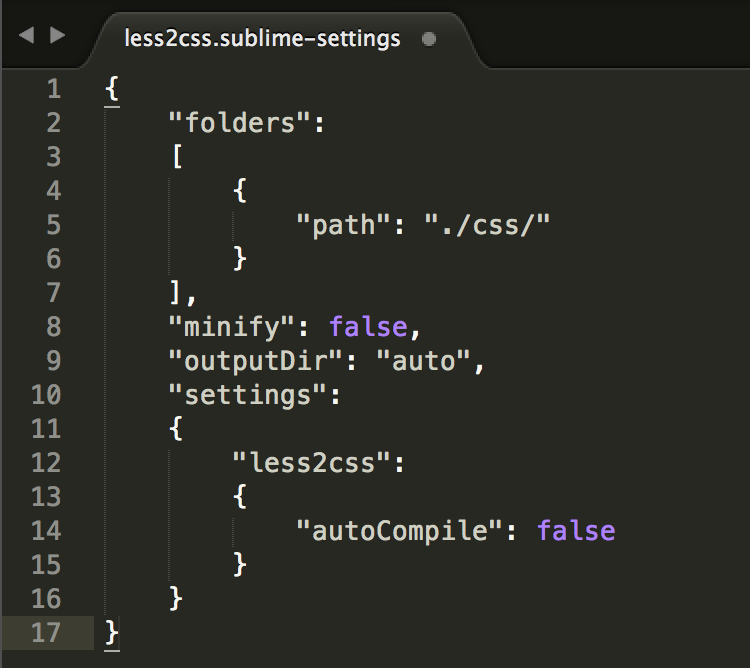Screen dimensions: 750x668
Task: Click line number 12 in the gutter
Action: [47, 463]
